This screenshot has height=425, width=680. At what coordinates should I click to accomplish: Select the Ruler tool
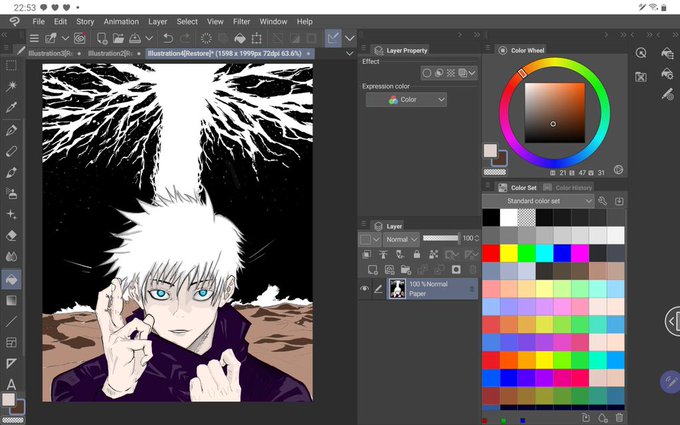pyautogui.click(x=11, y=363)
